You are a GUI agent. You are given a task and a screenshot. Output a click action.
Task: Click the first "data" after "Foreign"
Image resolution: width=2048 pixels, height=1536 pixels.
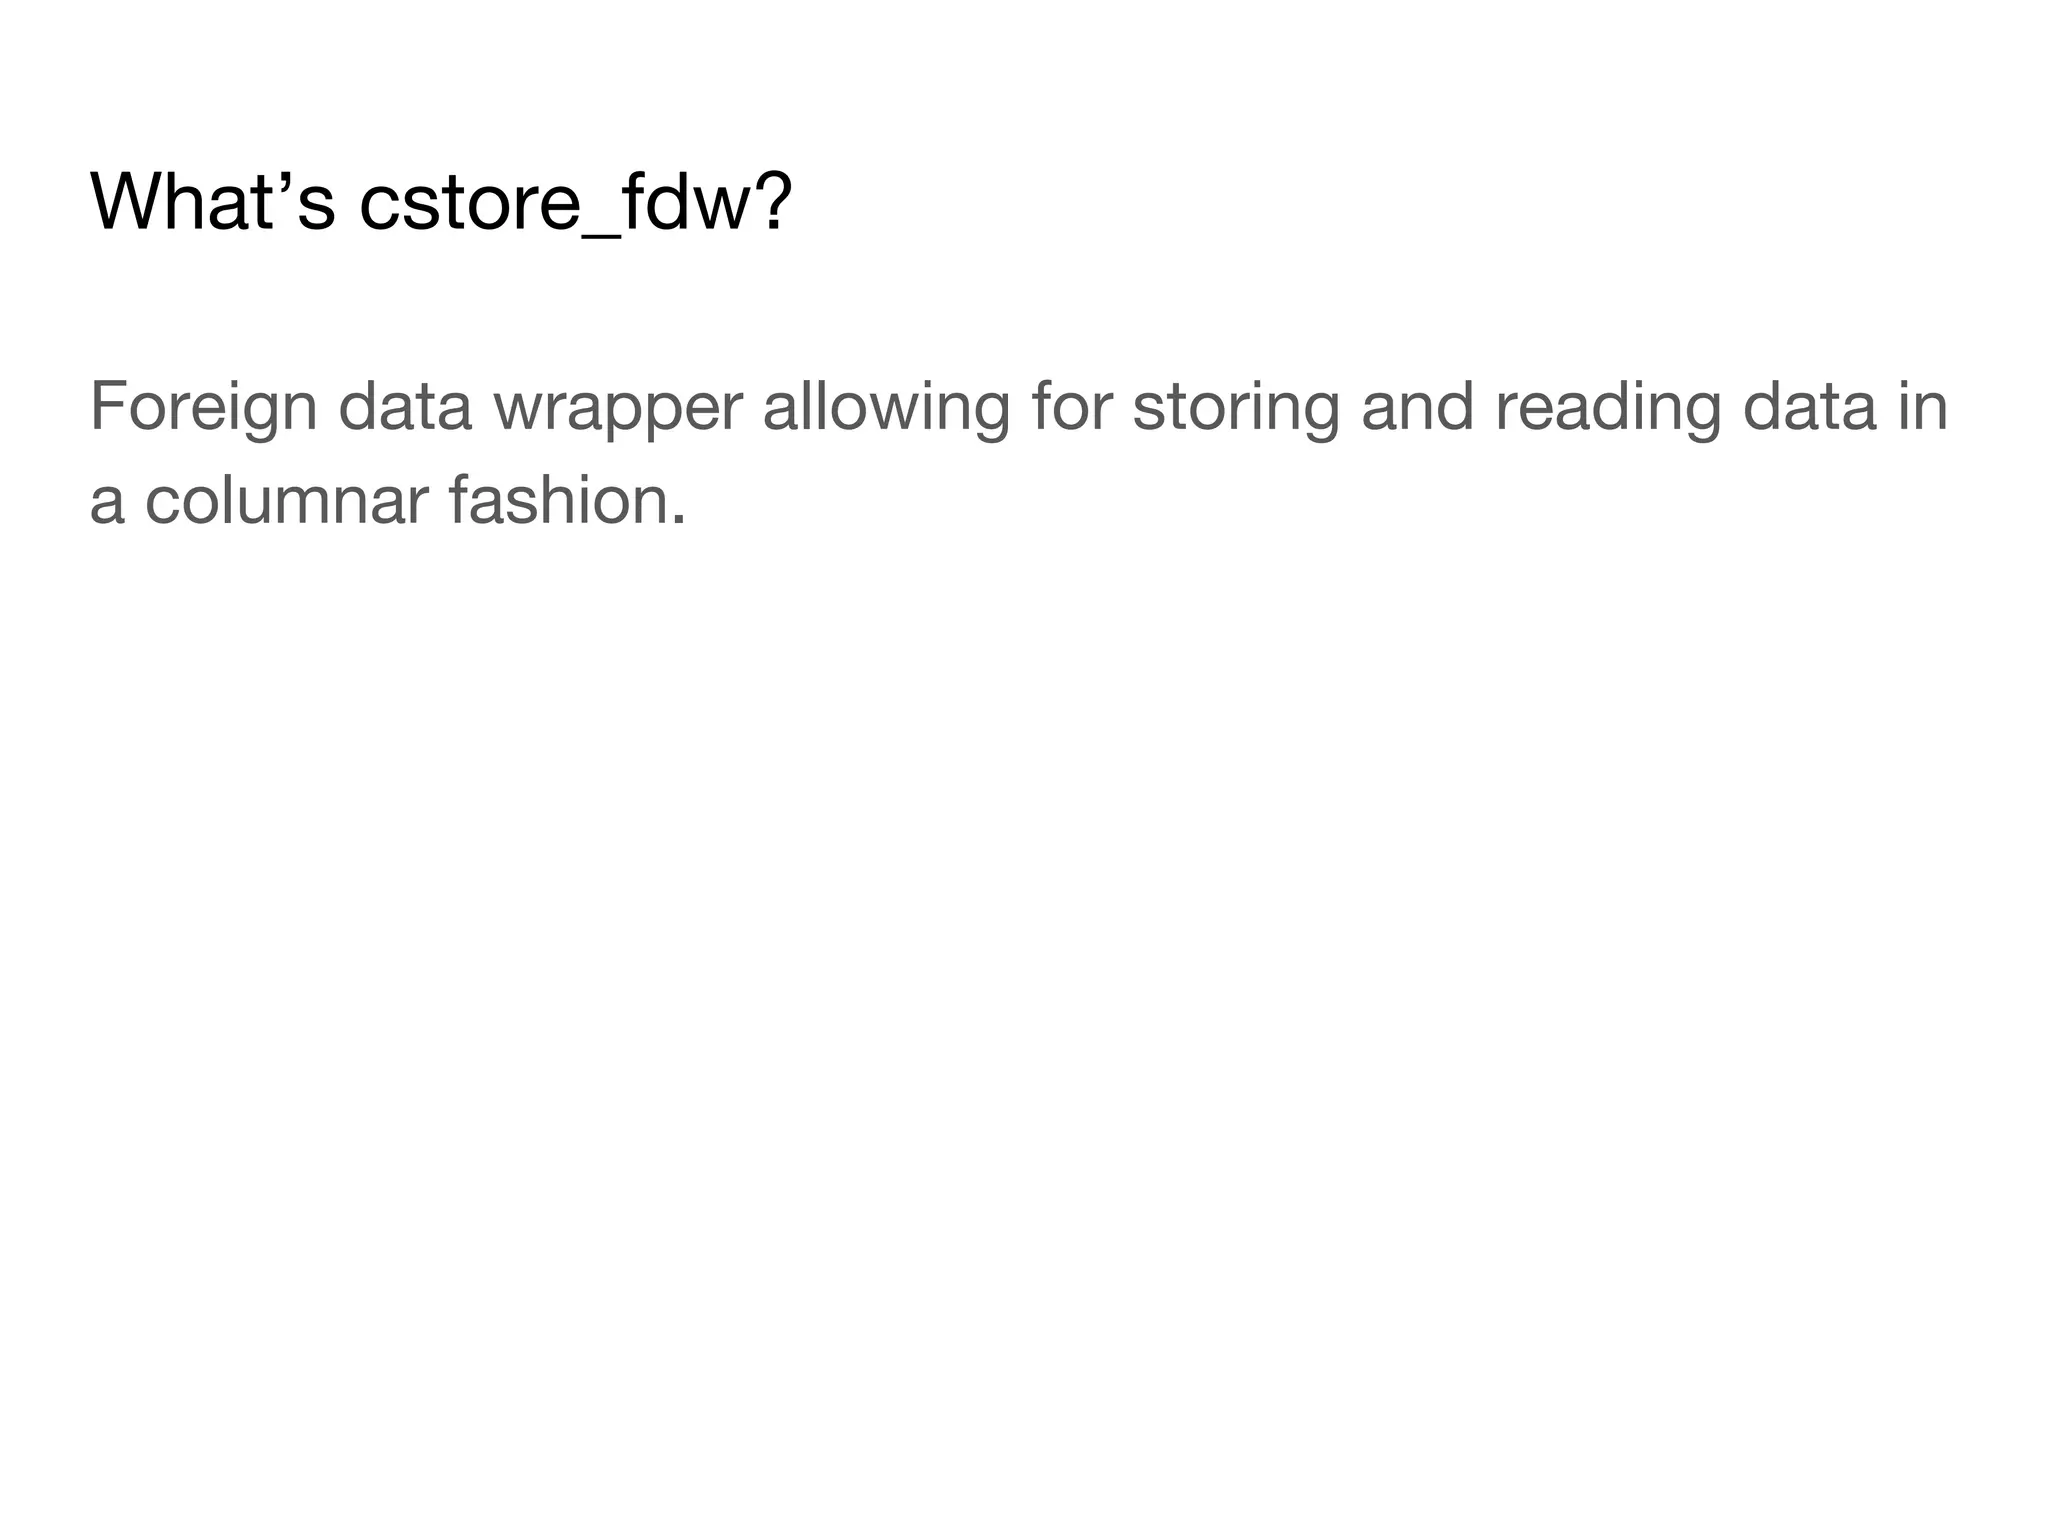(x=405, y=408)
